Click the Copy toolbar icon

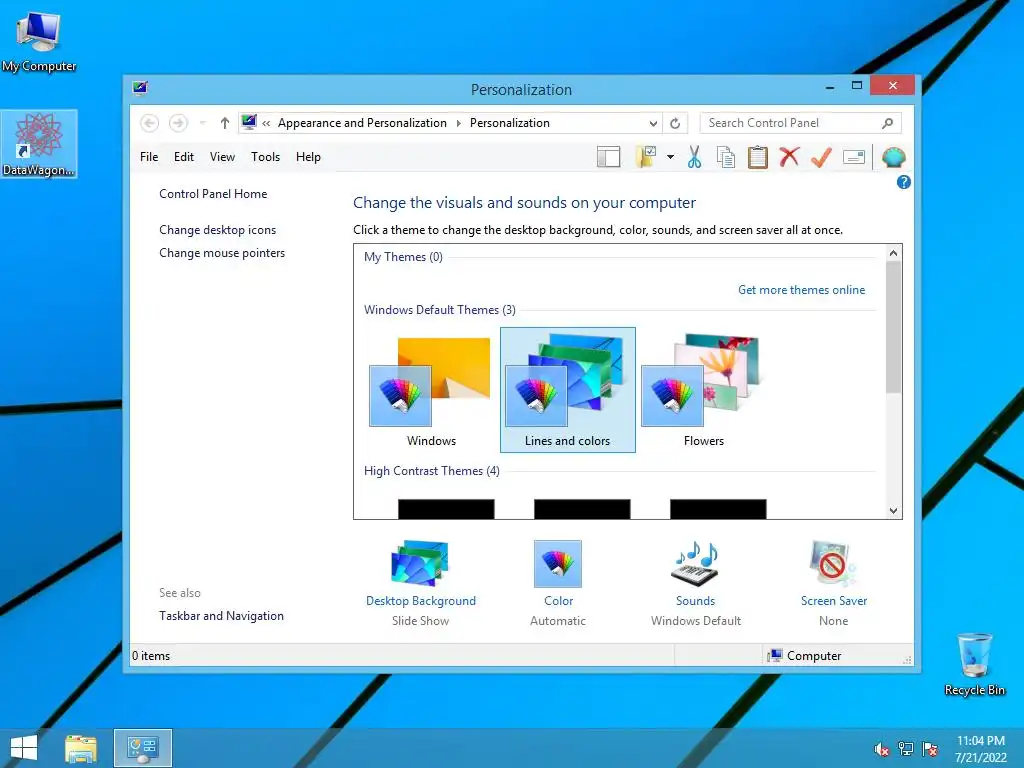[x=726, y=157]
